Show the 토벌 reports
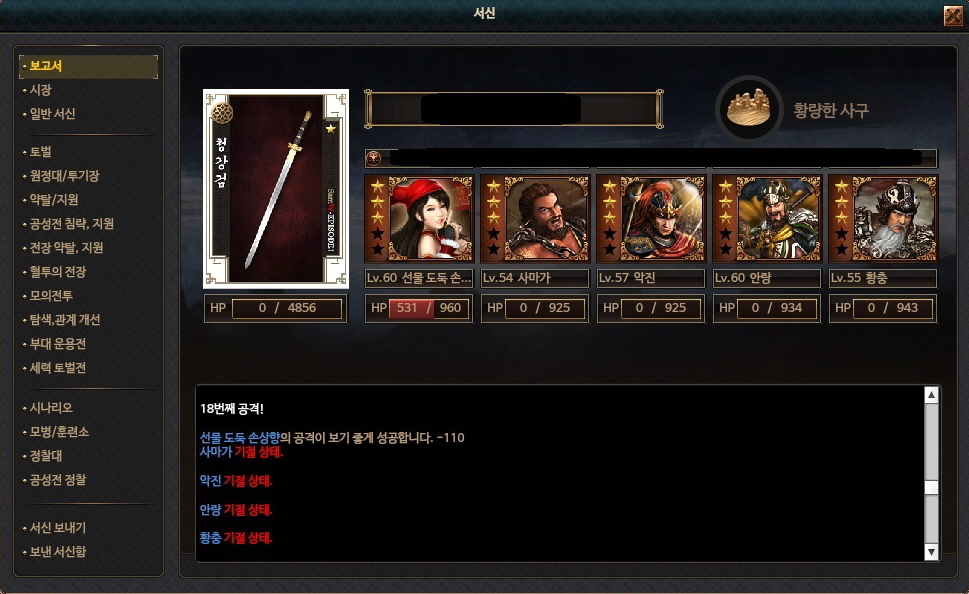Image resolution: width=969 pixels, height=594 pixels. 41,151
